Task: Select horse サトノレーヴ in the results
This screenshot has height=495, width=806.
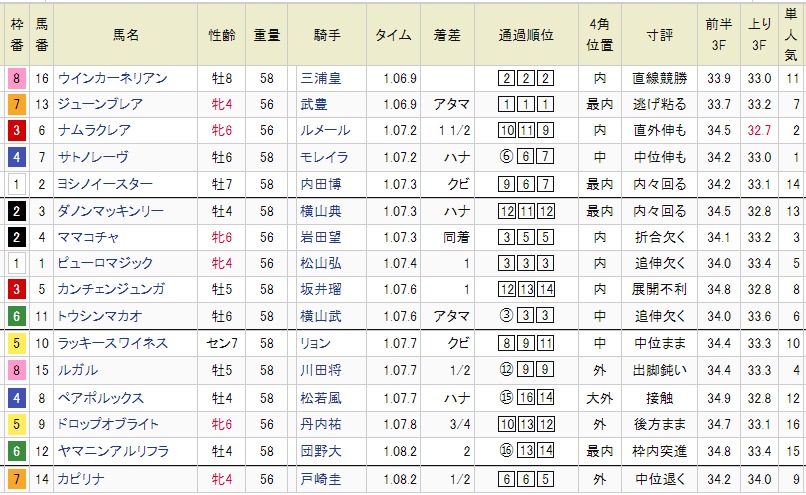Action: coord(95,157)
